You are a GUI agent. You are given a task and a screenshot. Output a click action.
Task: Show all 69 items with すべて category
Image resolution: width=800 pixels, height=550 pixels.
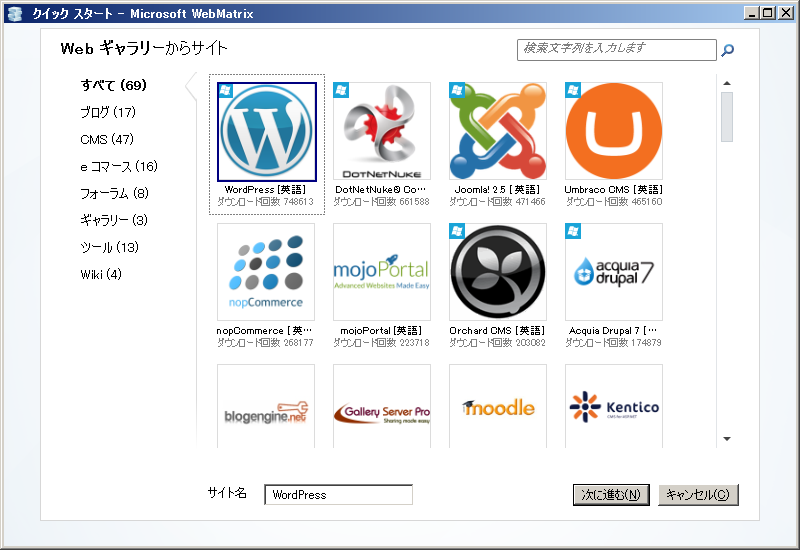114,85
